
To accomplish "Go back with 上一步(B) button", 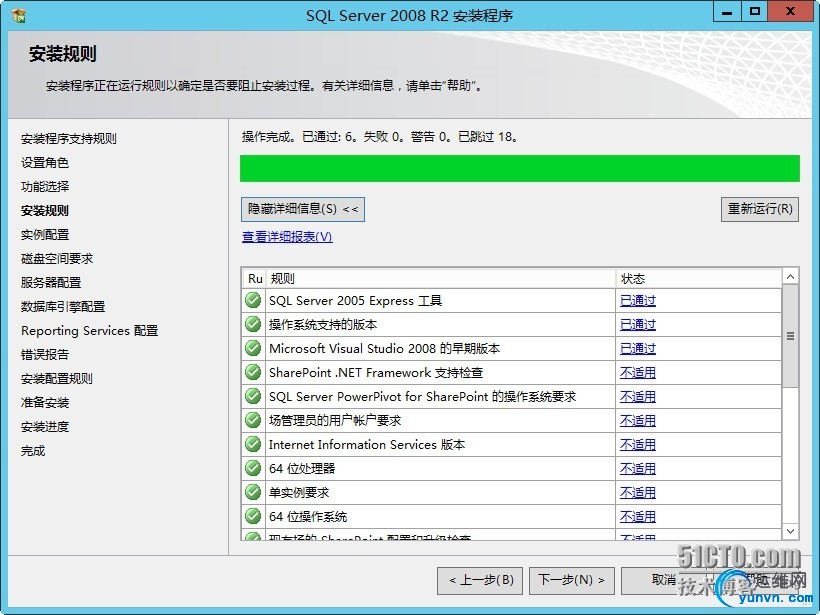I will (480, 580).
